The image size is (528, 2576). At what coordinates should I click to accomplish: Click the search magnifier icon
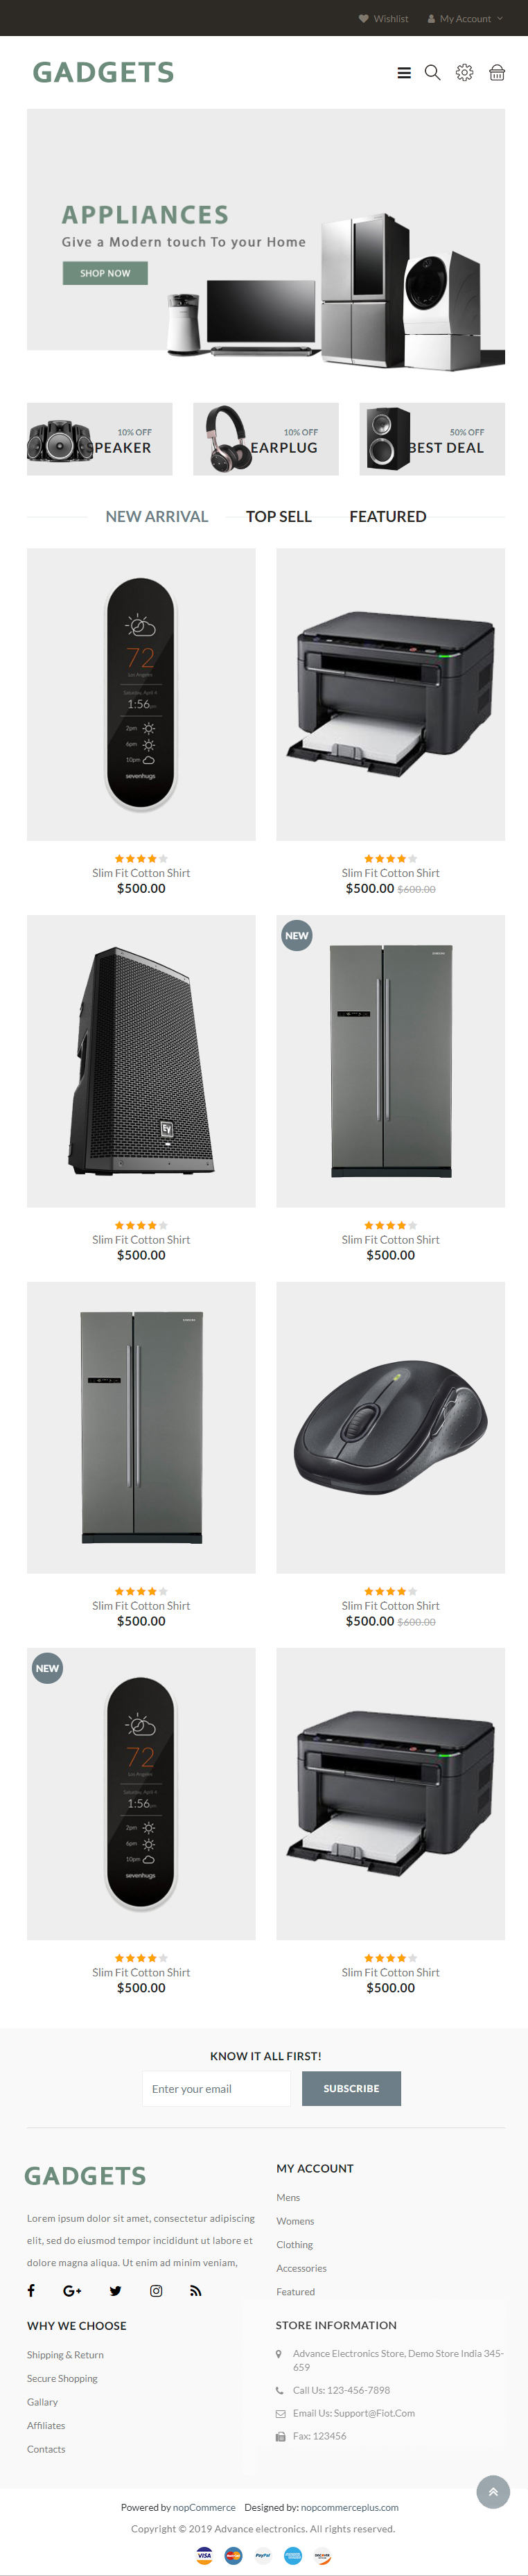point(433,73)
